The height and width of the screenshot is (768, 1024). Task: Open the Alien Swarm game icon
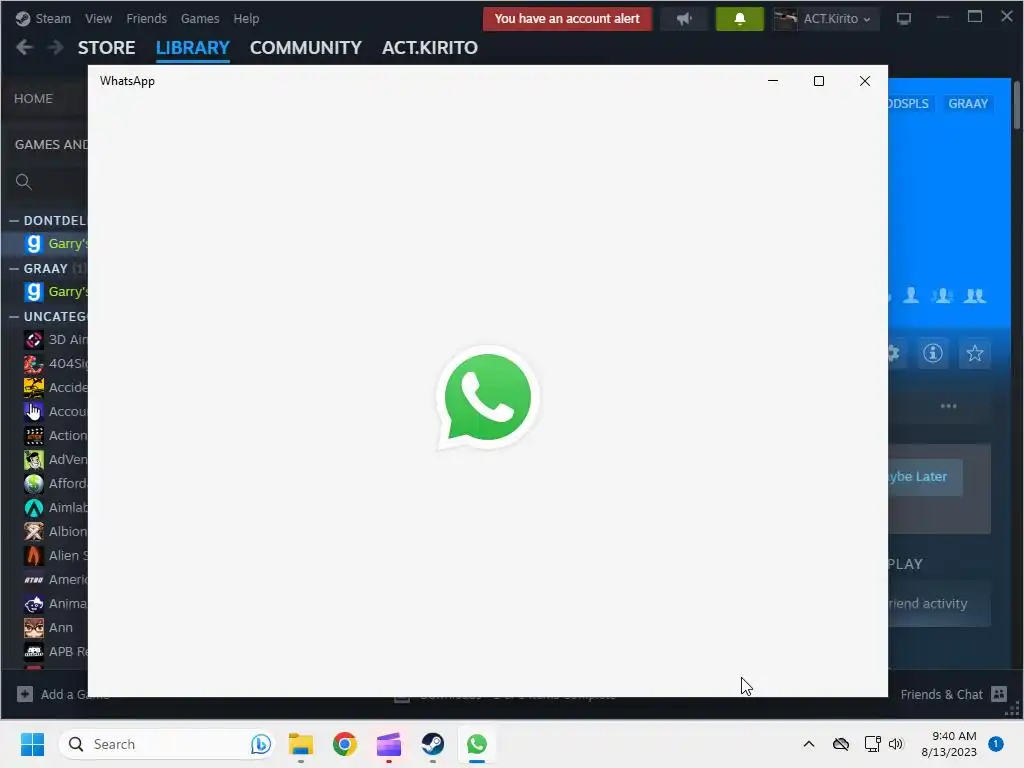point(33,556)
